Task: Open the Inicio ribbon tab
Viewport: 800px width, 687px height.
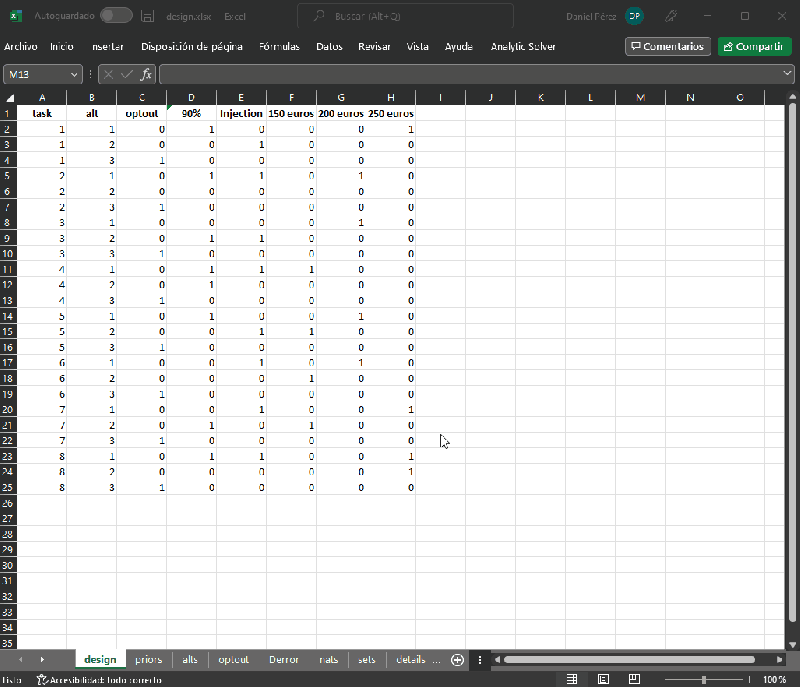Action: point(62,46)
